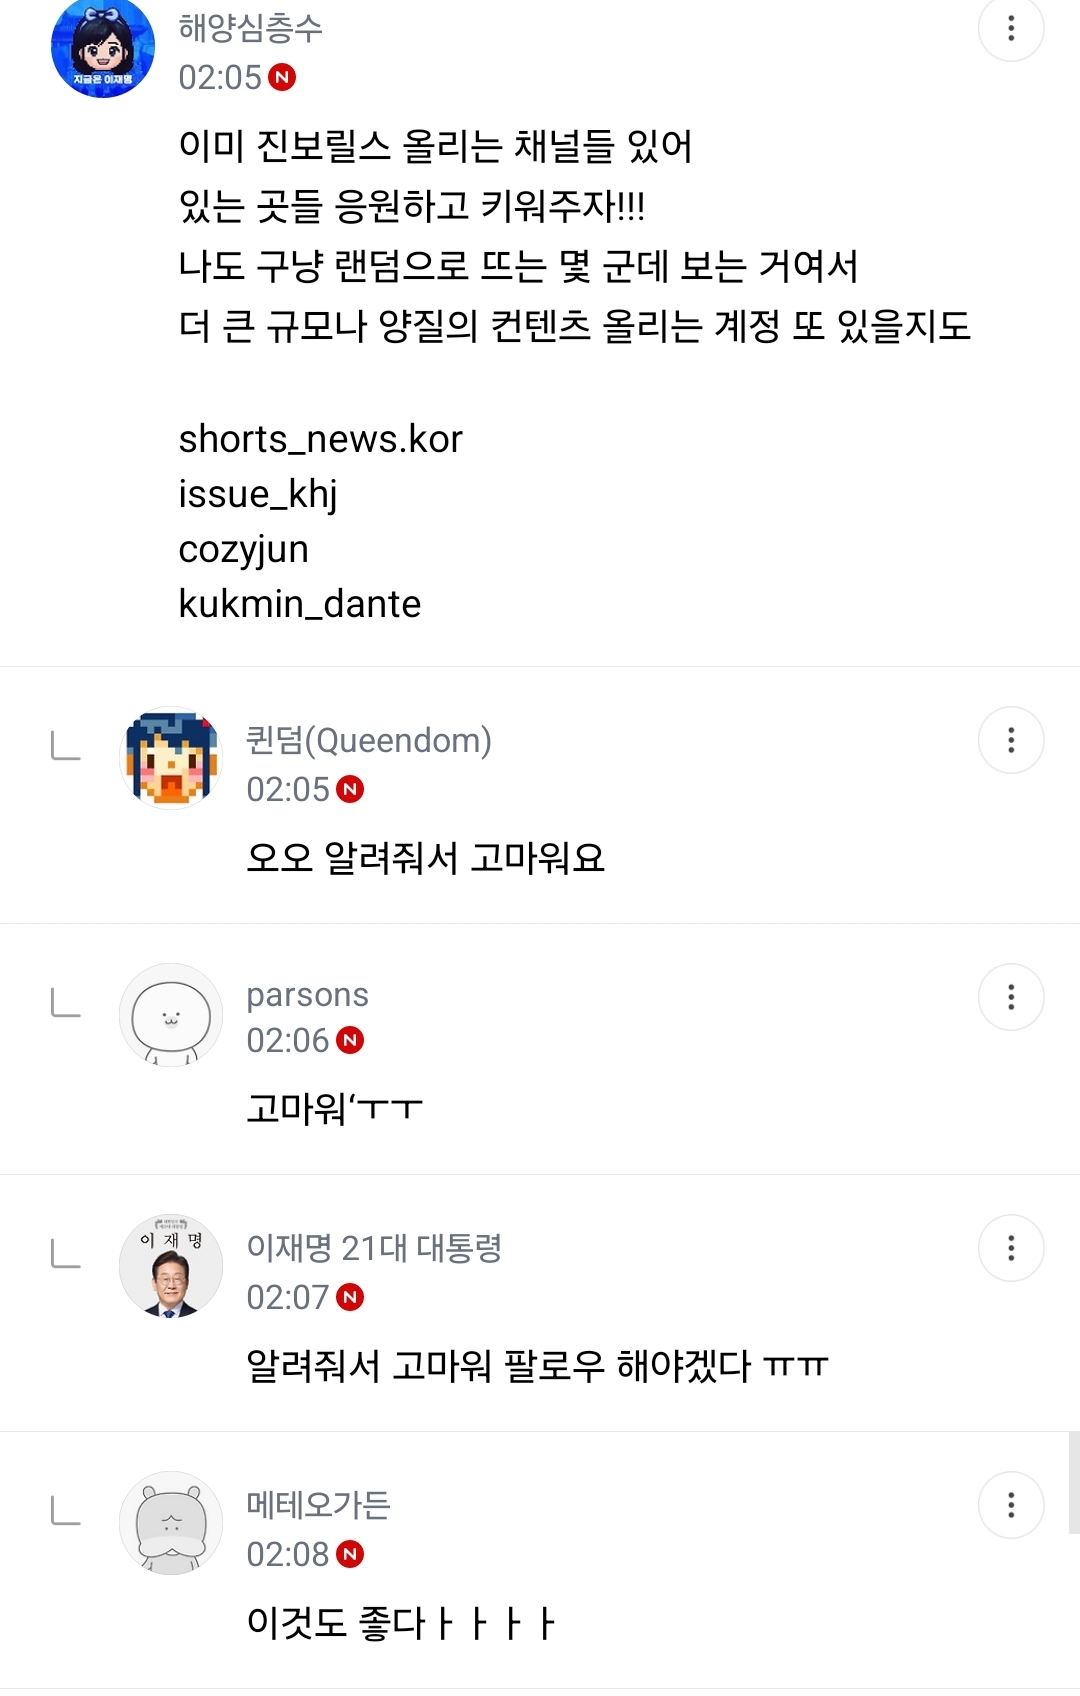Open more options for 해양심층수 comment
Viewport: 1080px width, 1696px height.
coord(1010,29)
